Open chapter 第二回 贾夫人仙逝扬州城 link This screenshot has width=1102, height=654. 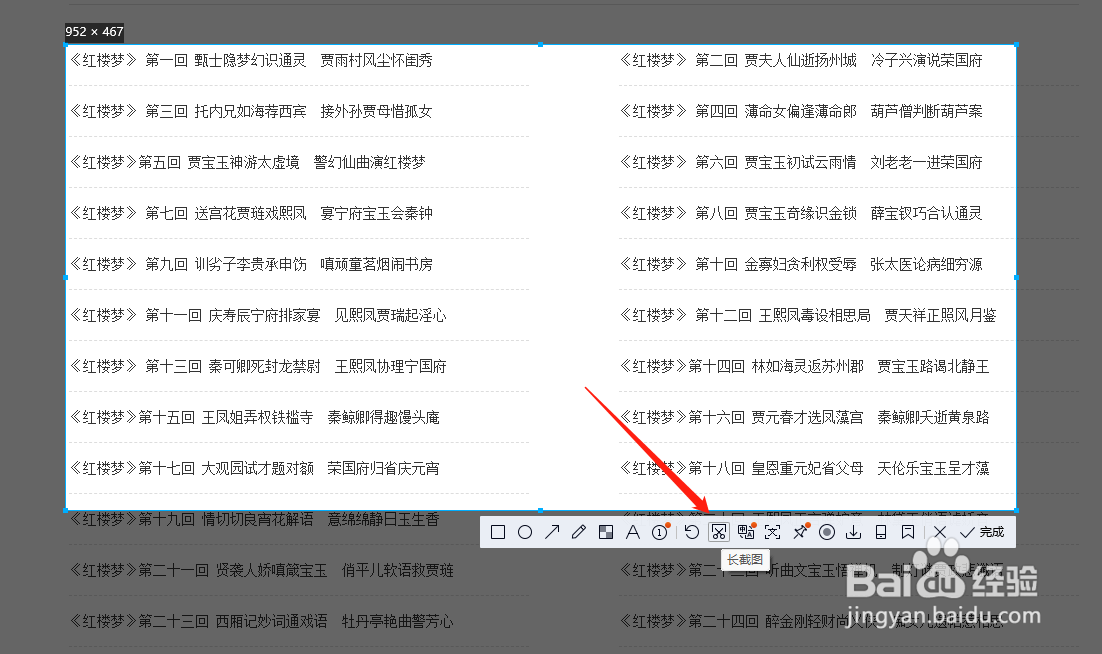pyautogui.click(x=801, y=60)
